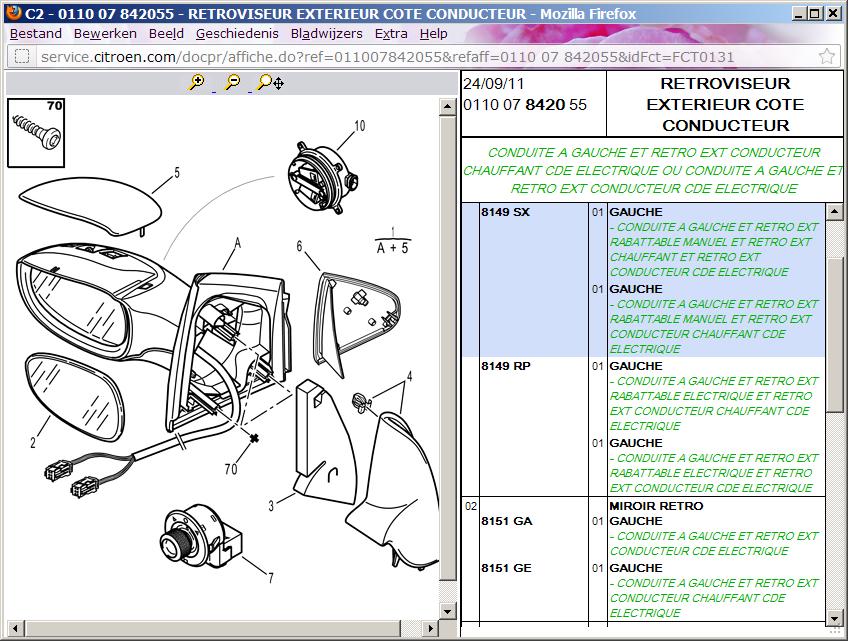Screen dimensions: 848x641
Task: Click the date 24/09/11
Action: [493, 84]
